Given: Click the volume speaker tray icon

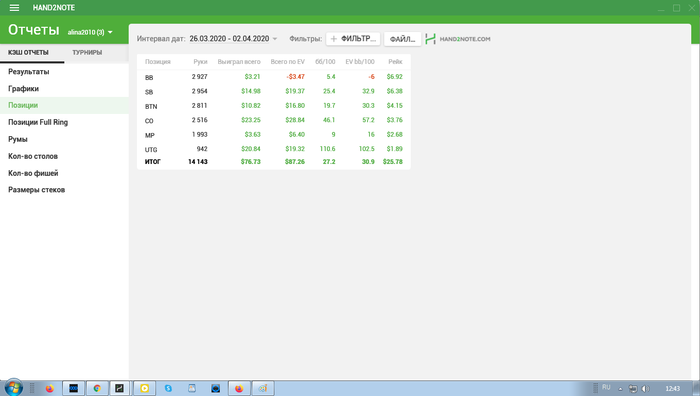Looking at the screenshot, I should click(x=645, y=388).
